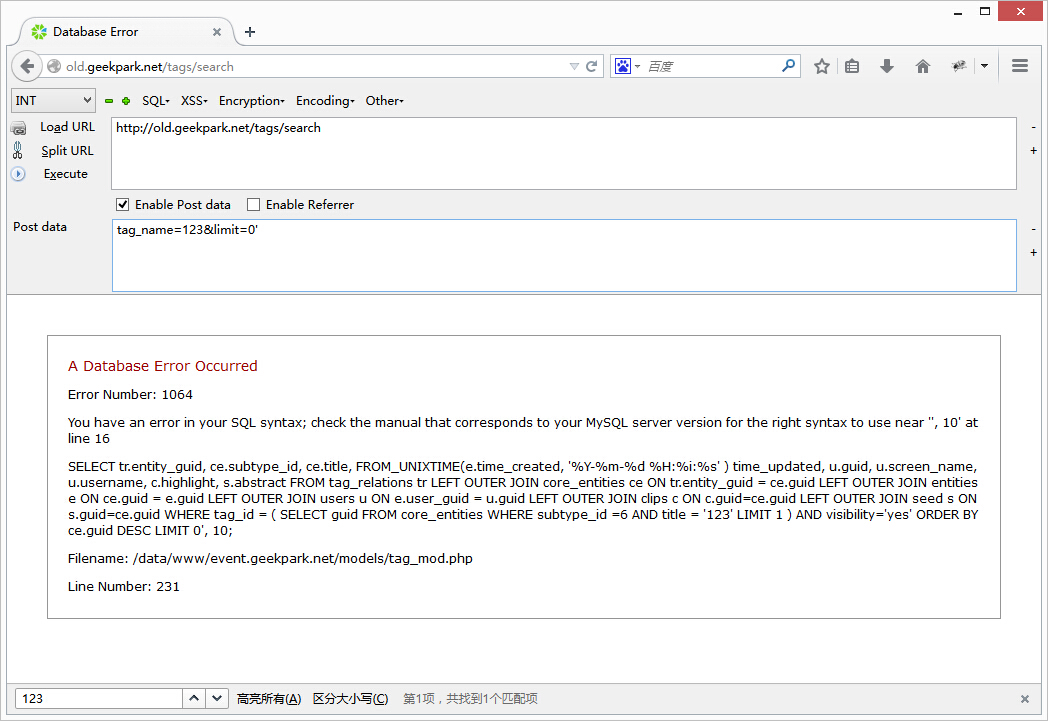The image size is (1048, 721).
Task: Click the Baidu search input field
Action: point(710,66)
